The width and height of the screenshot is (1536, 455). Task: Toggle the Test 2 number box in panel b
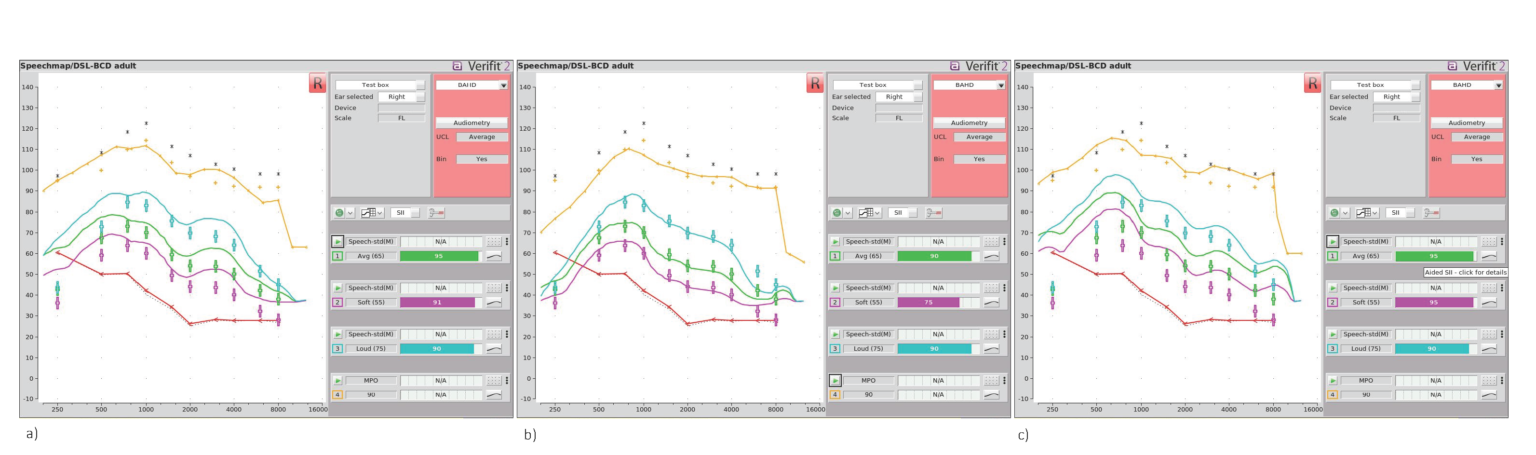point(835,302)
